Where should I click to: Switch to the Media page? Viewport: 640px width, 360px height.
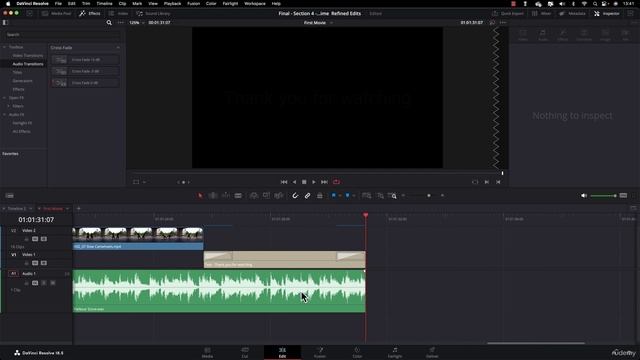pyautogui.click(x=207, y=352)
